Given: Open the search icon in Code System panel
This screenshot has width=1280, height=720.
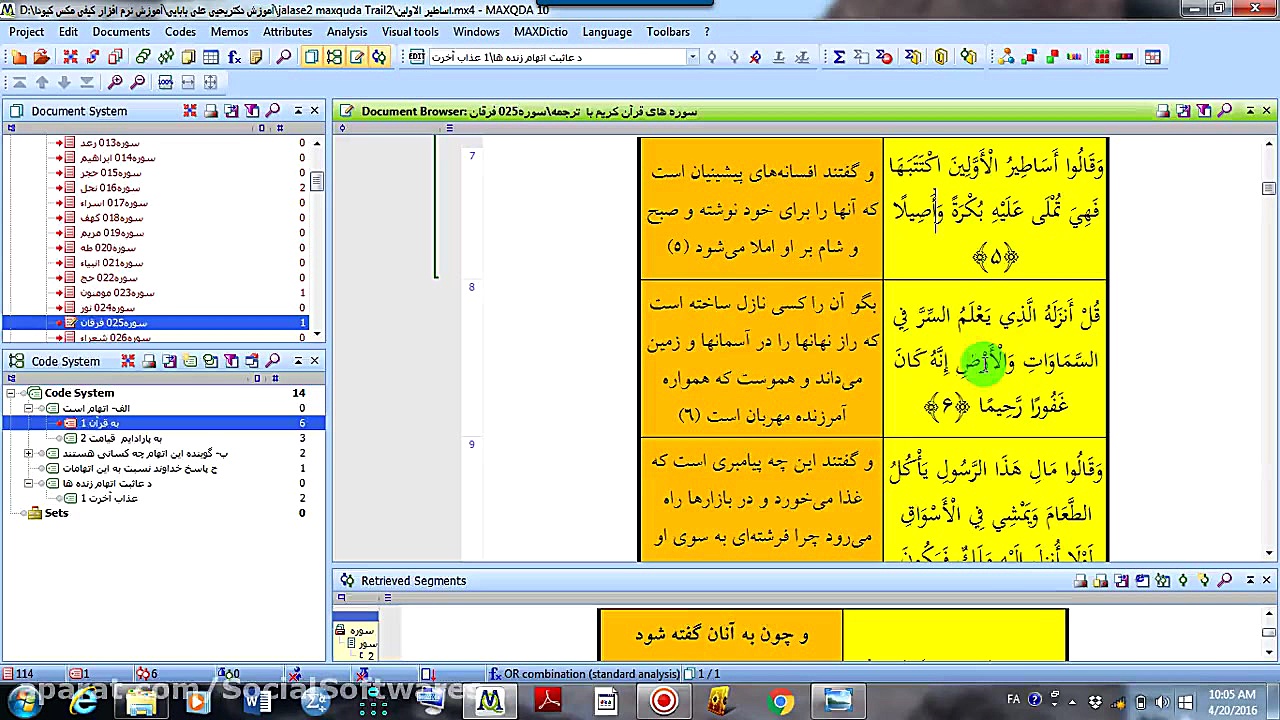Looking at the screenshot, I should click(273, 361).
